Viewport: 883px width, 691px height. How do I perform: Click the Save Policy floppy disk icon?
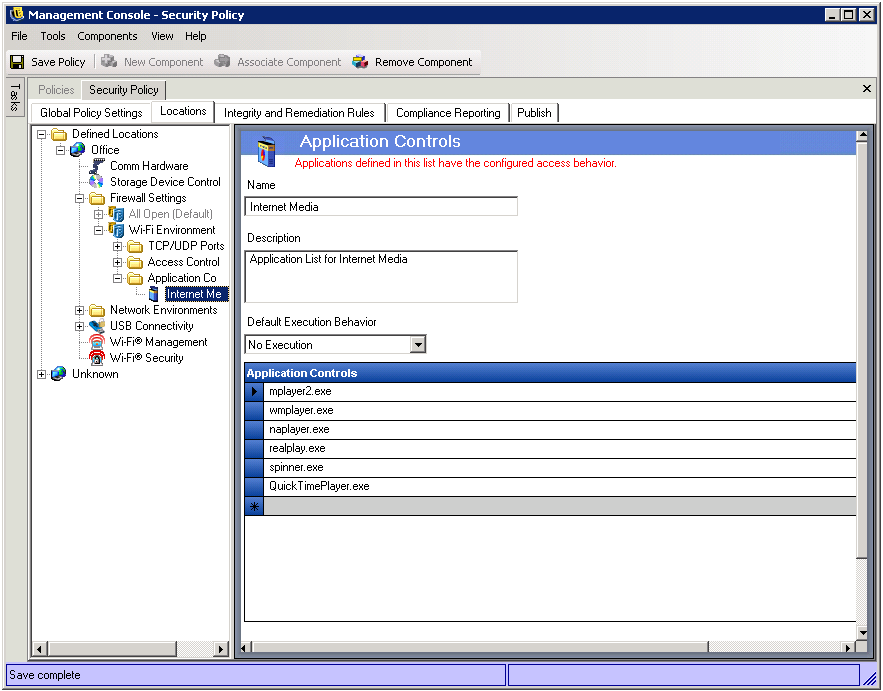(17, 62)
